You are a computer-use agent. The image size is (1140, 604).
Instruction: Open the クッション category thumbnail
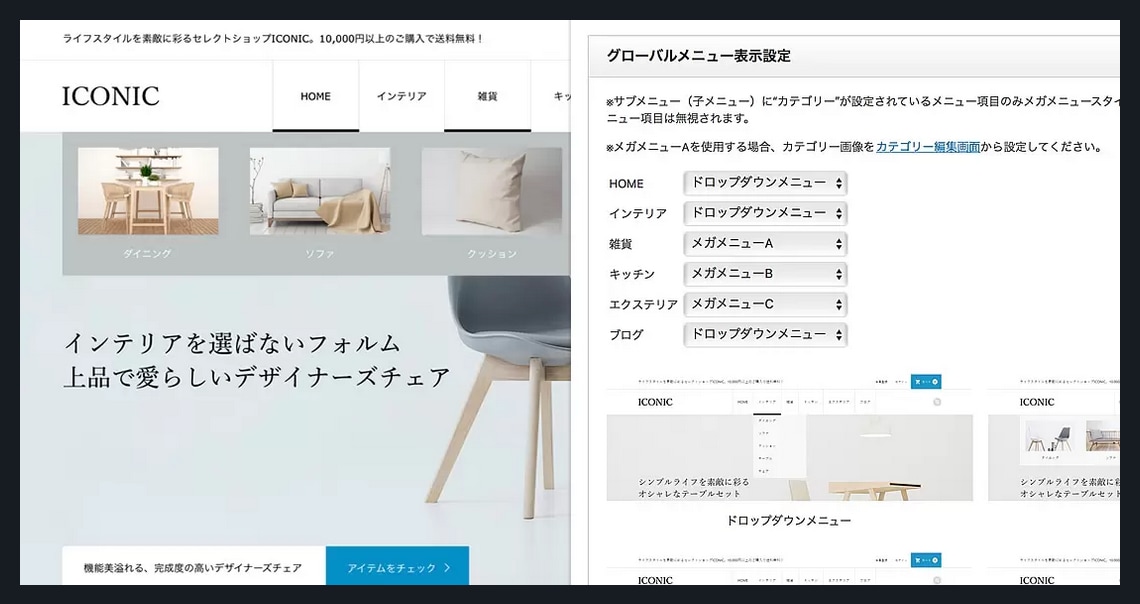tap(491, 191)
